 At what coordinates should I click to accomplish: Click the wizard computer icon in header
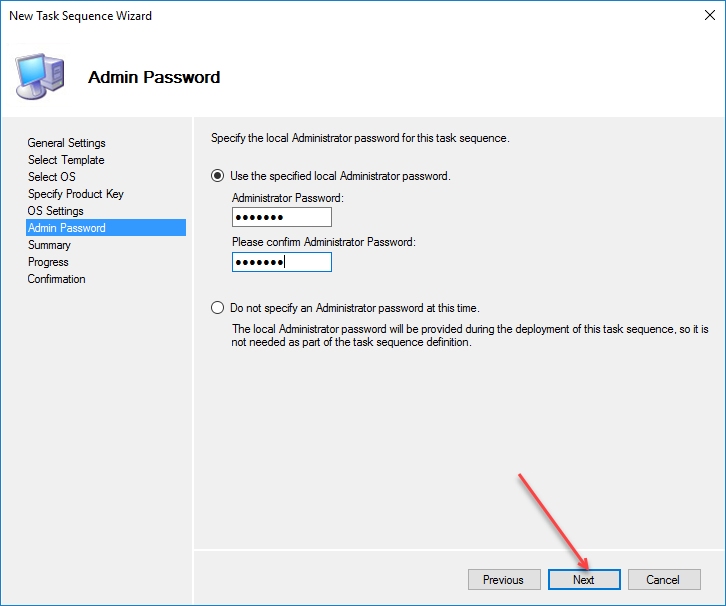point(40,74)
